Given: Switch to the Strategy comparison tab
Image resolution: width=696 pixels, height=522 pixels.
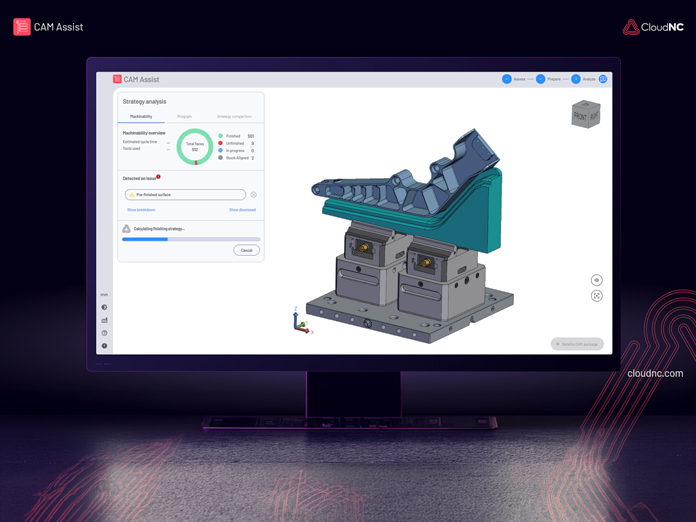Looking at the screenshot, I should 234,116.
